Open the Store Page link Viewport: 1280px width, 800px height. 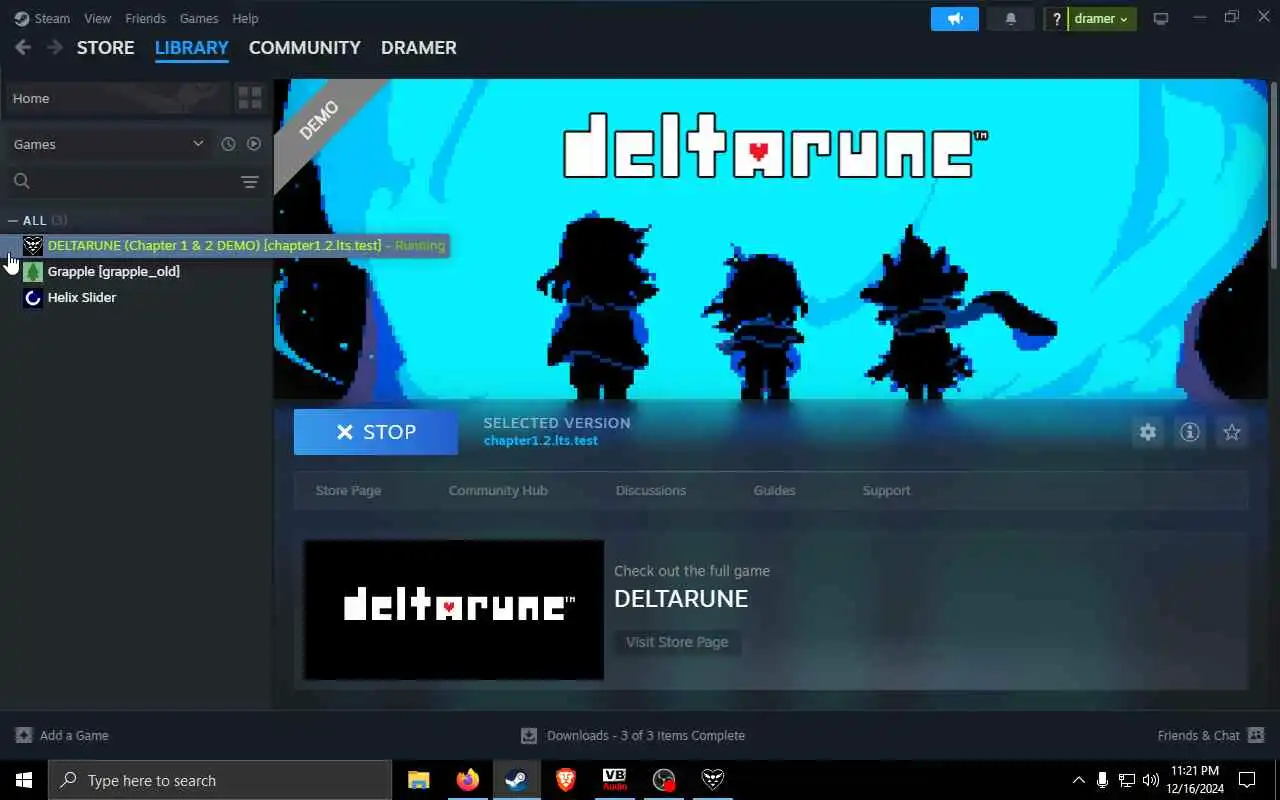[x=348, y=490]
